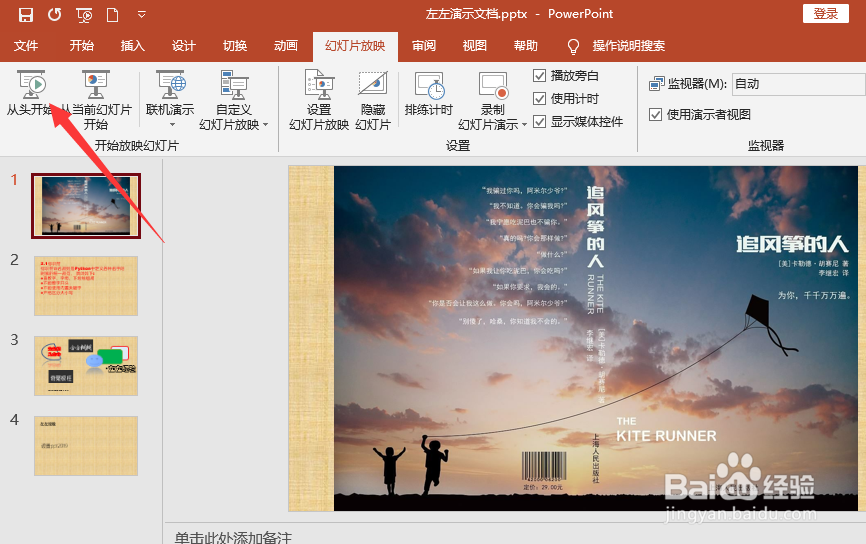
Task: Open the customize quick access toolbar arrow
Action: (141, 15)
